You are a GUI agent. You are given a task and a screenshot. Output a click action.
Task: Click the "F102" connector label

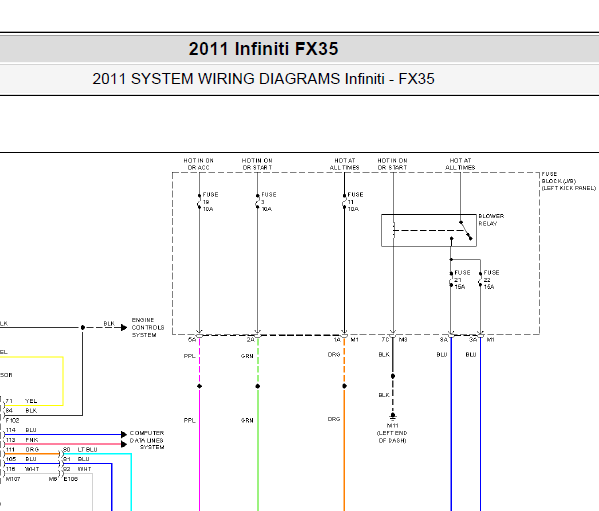coord(12,420)
